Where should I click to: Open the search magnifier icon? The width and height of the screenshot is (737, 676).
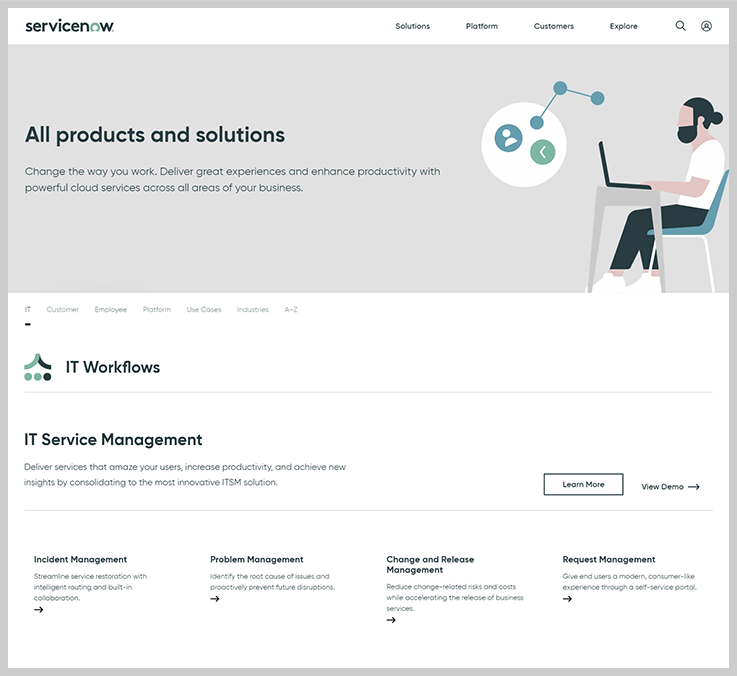[680, 26]
